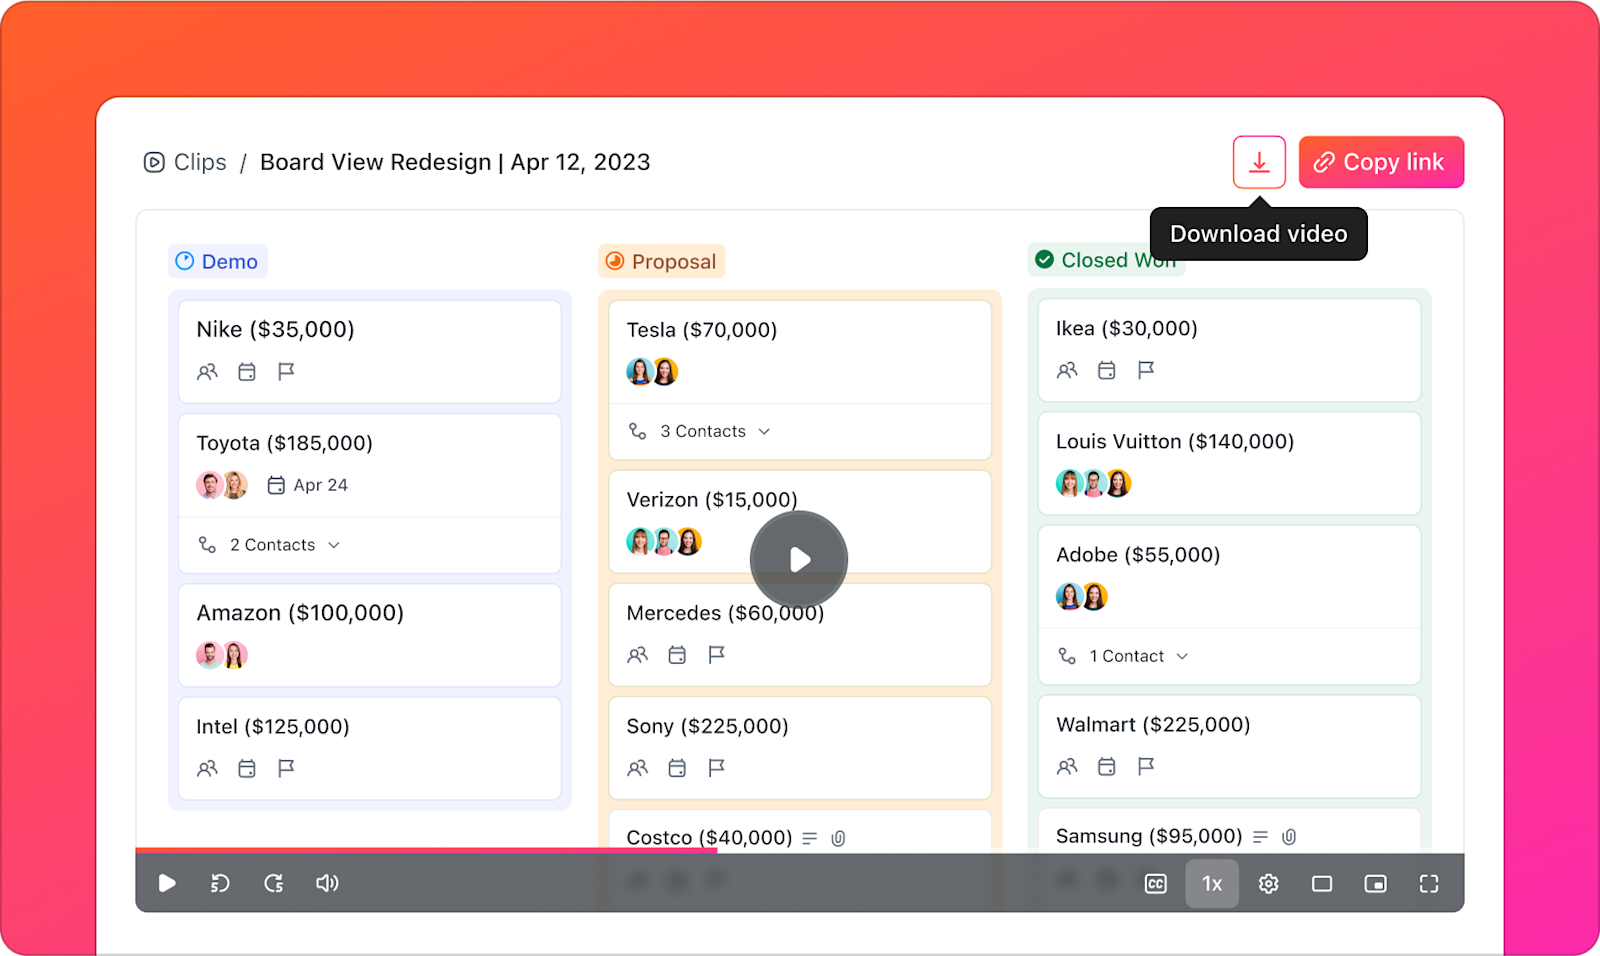Screen dimensions: 1600x956
Task: Select the Demo column label
Action: 217,260
